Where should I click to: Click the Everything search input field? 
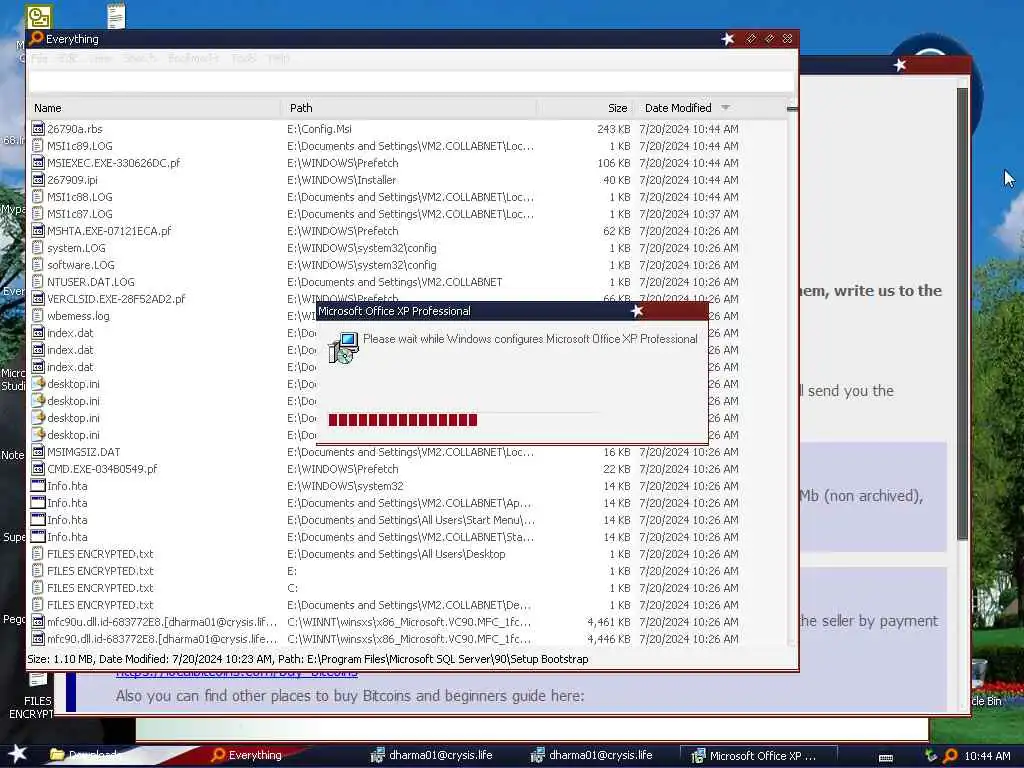click(411, 82)
